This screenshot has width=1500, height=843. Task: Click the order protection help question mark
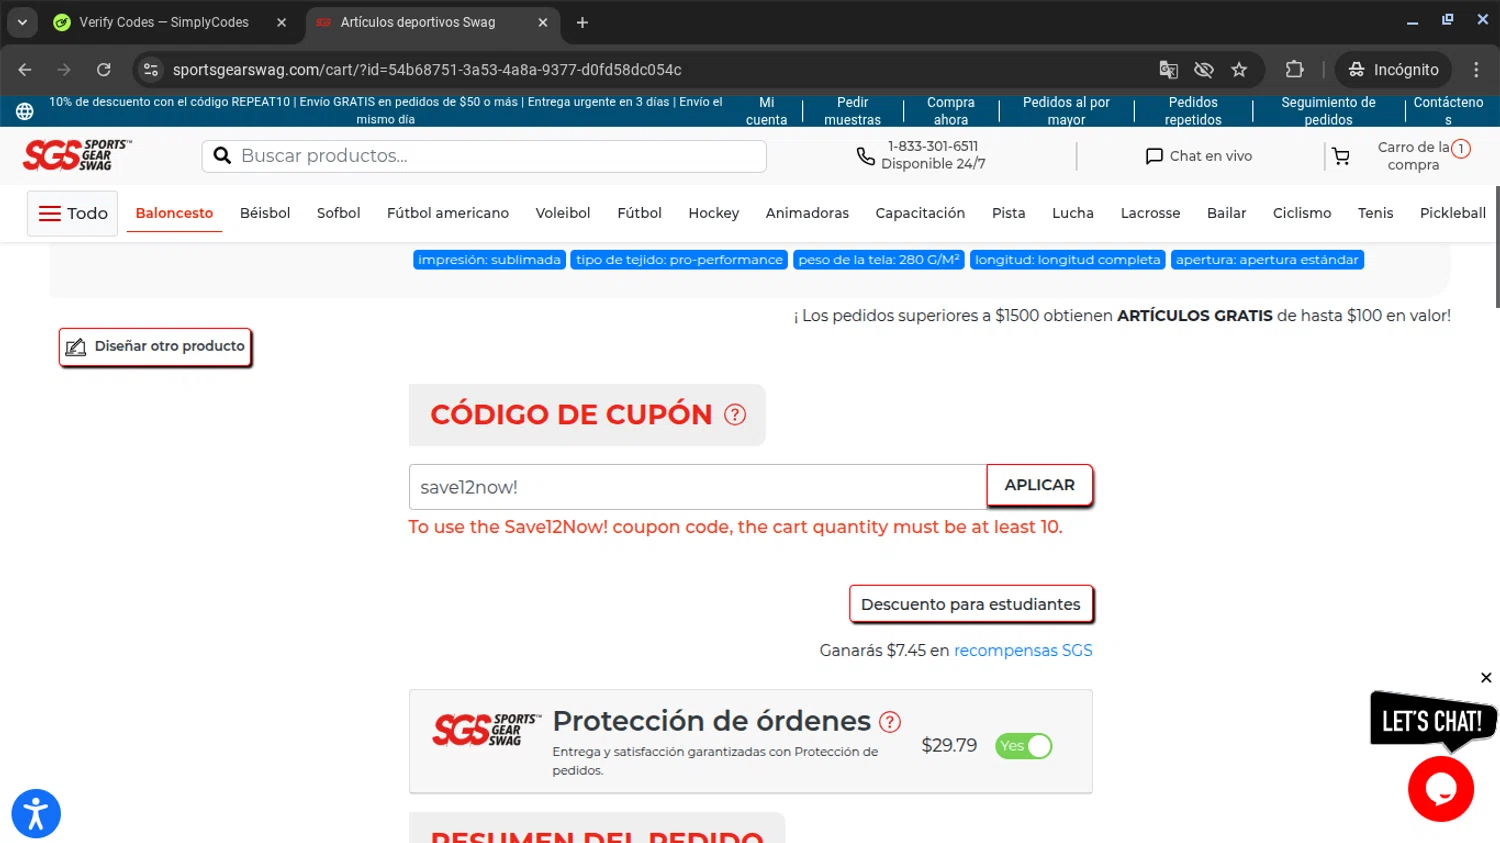pos(890,721)
